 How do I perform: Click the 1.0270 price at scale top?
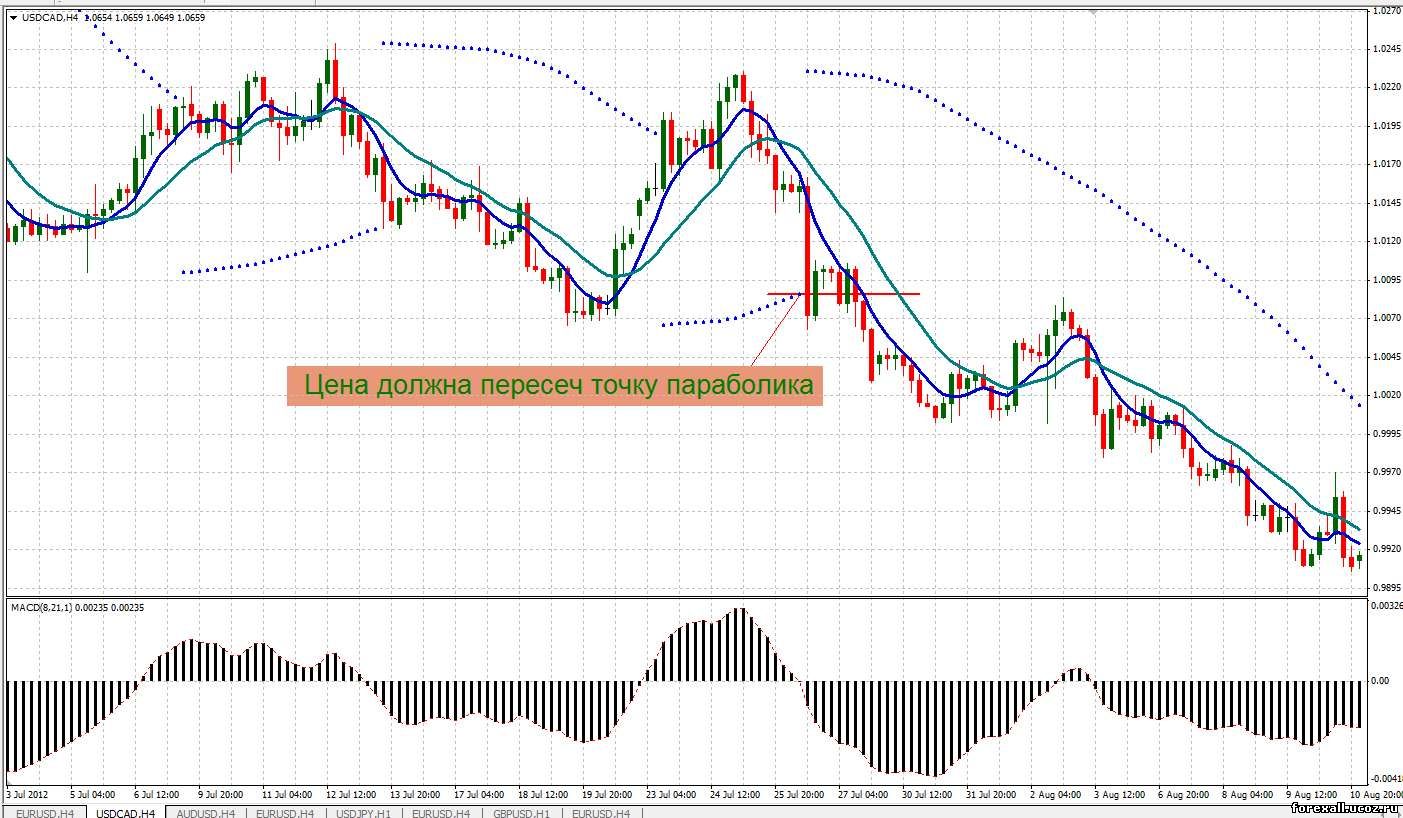pyautogui.click(x=1385, y=11)
